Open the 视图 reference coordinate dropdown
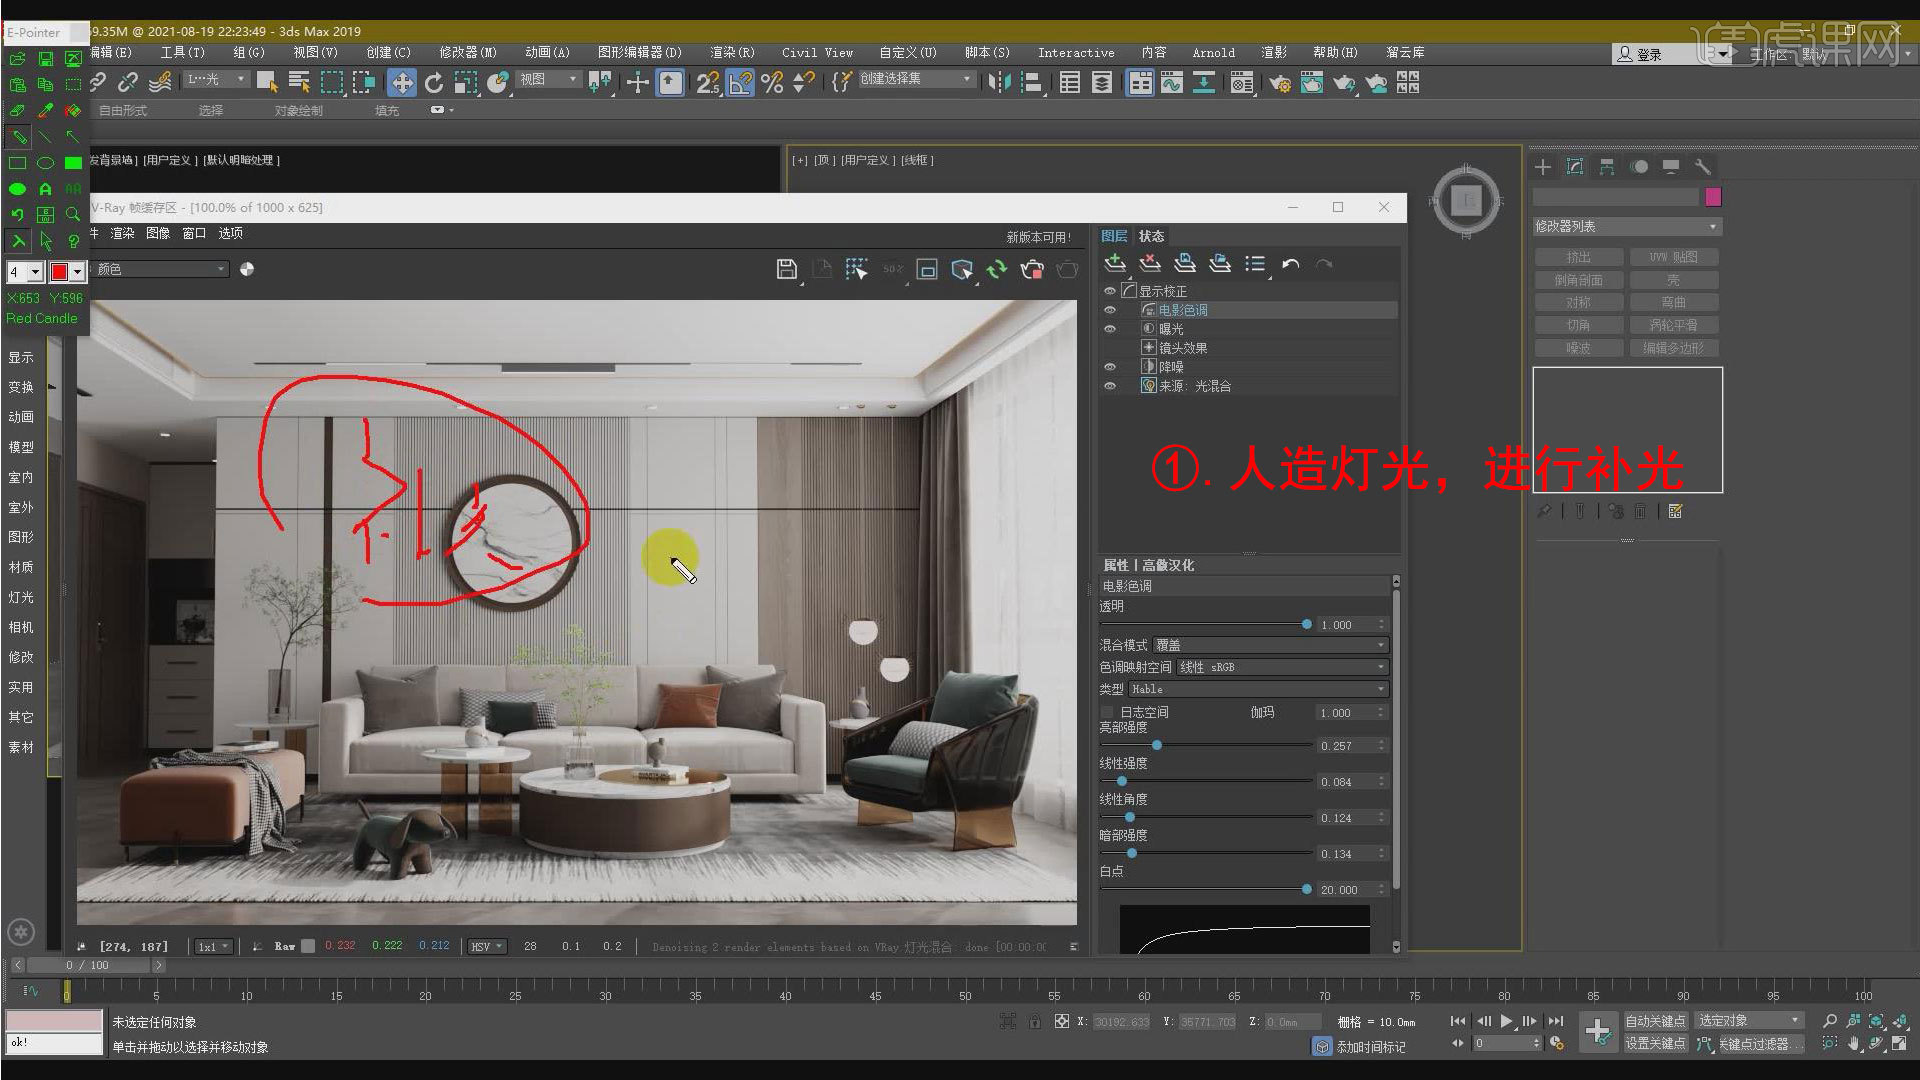1920x1080 pixels. point(548,79)
